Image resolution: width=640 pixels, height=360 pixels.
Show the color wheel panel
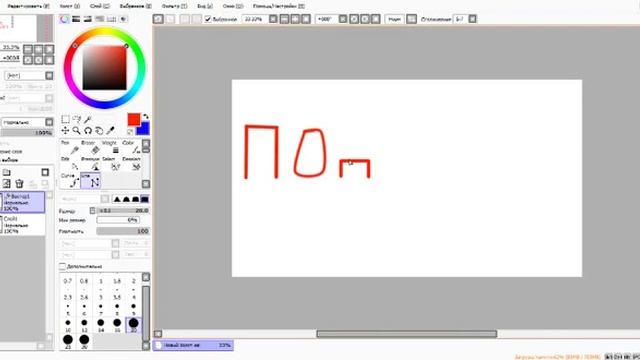tap(64, 19)
